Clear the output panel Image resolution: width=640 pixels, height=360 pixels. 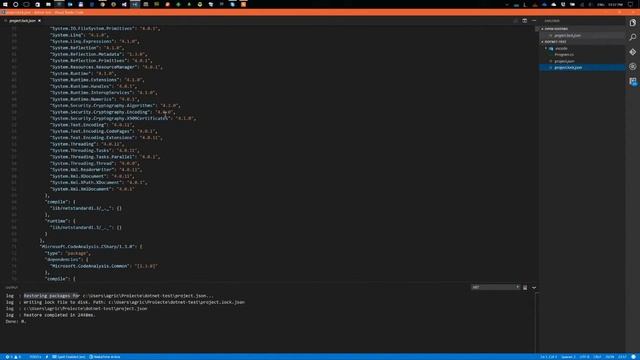525,288
